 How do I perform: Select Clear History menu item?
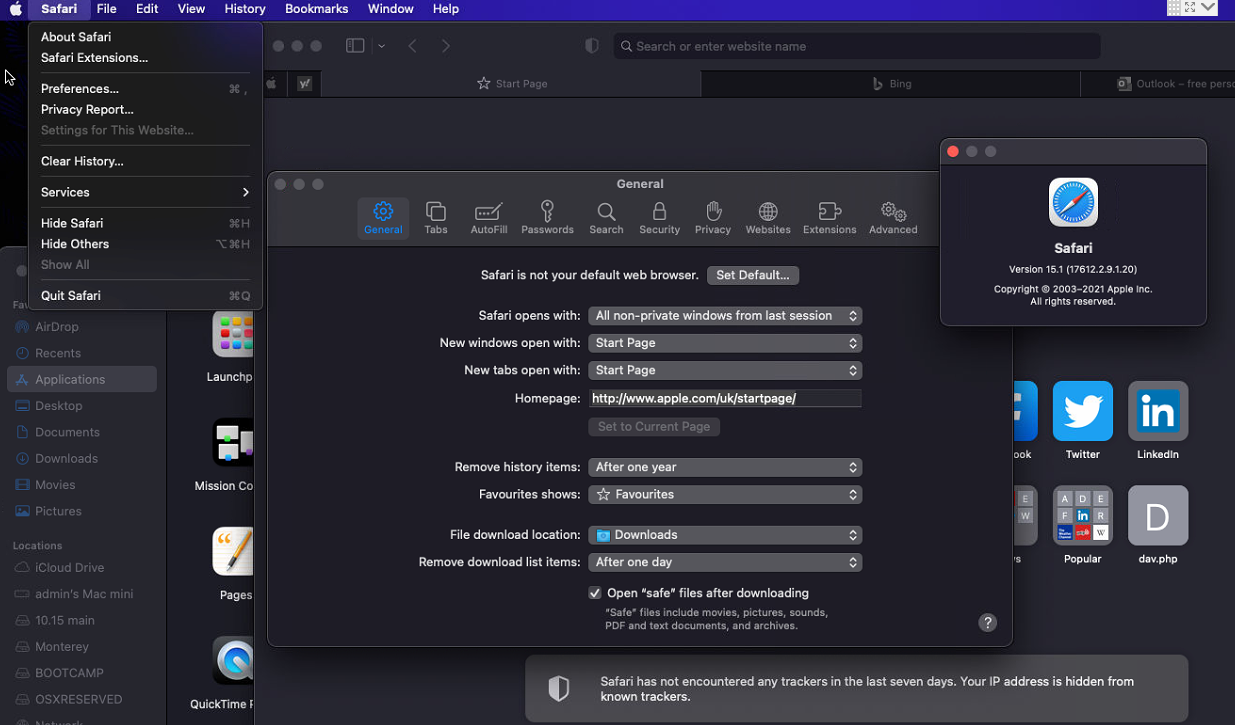[145, 161]
